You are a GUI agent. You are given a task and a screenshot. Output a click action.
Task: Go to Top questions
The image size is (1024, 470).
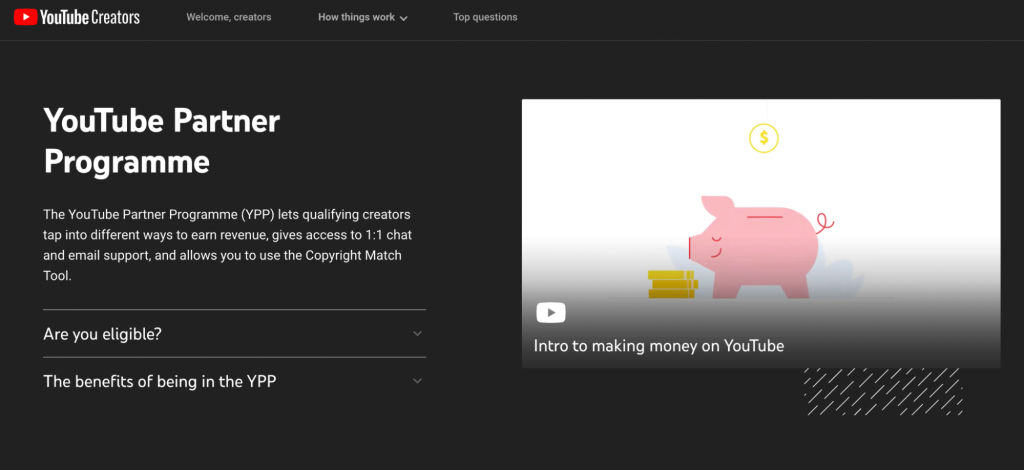point(485,18)
